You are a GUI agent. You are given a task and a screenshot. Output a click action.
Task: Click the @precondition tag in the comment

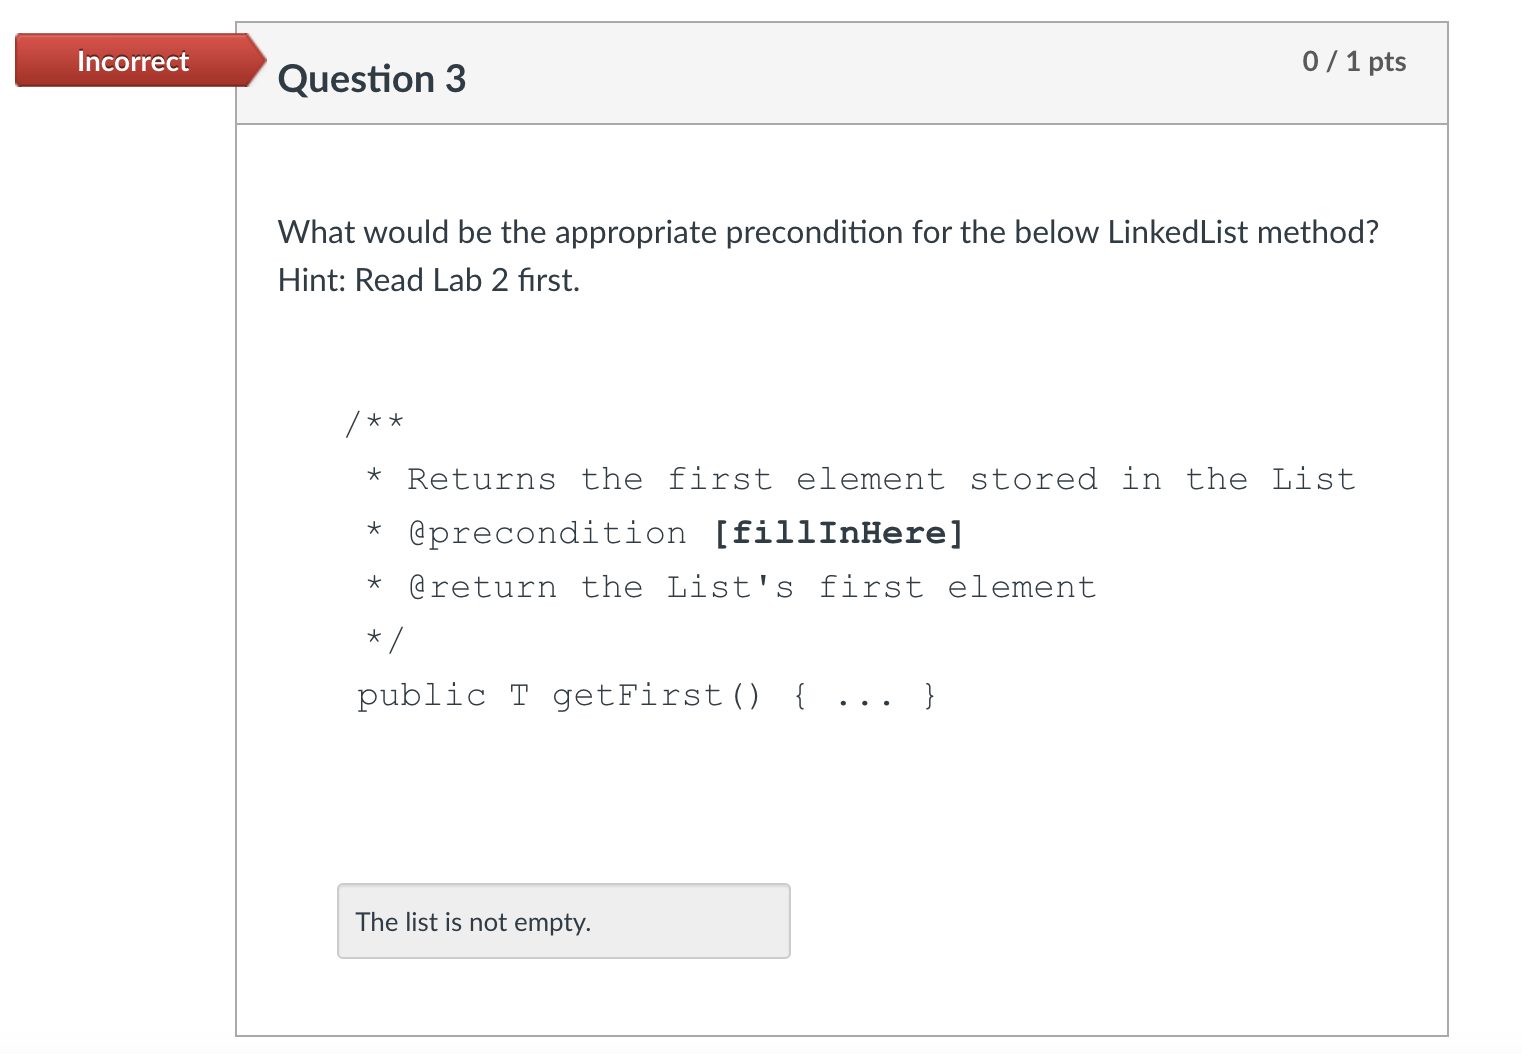[546, 532]
